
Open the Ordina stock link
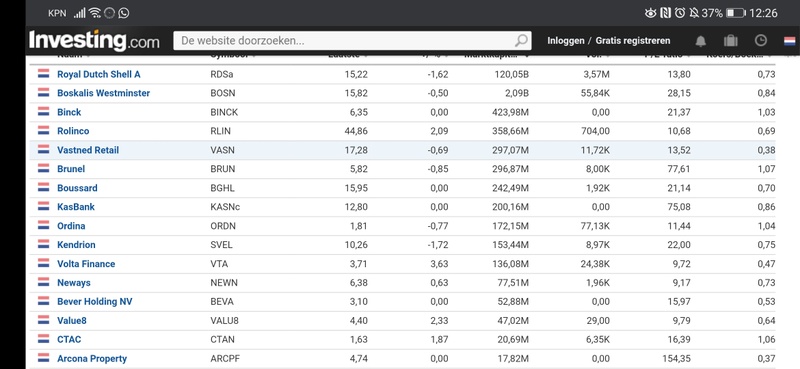click(x=71, y=226)
